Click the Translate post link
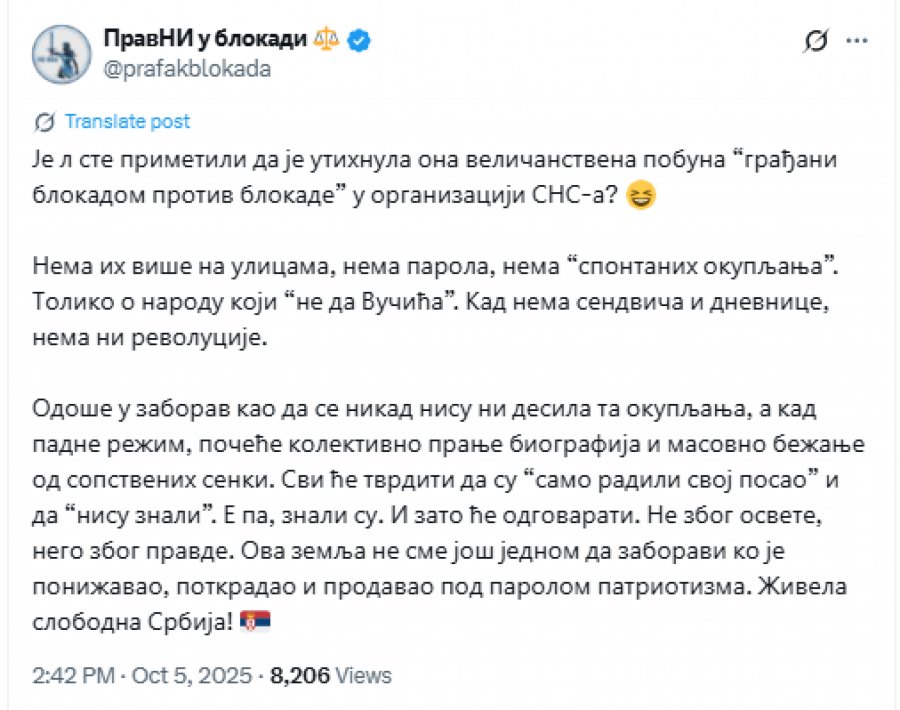This screenshot has width=900, height=710. pyautogui.click(x=127, y=122)
